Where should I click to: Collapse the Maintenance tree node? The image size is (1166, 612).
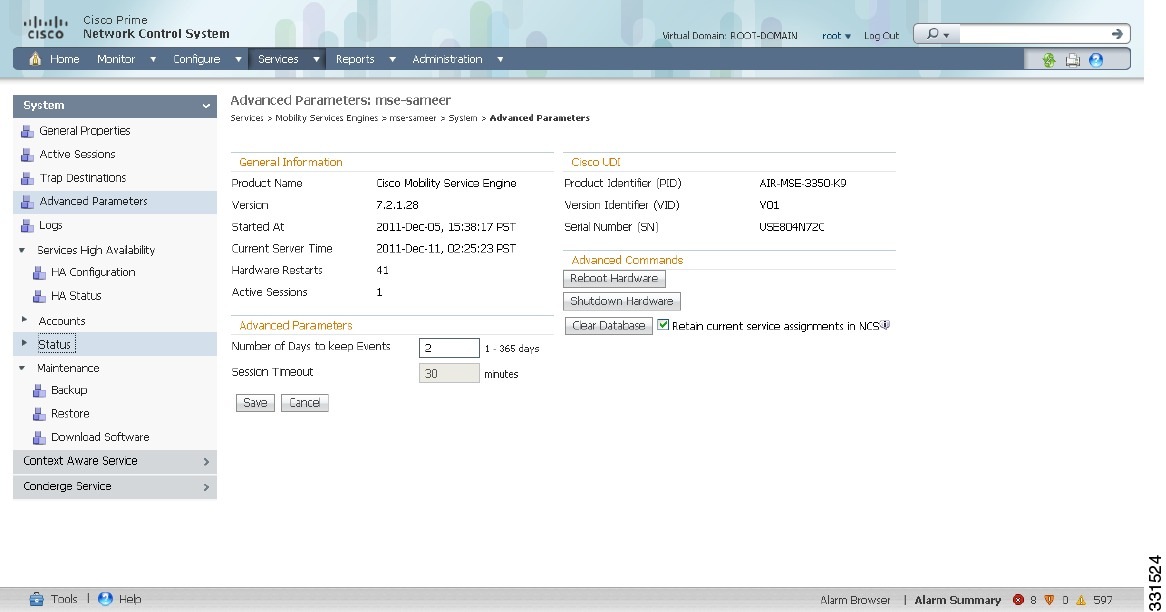coord(22,368)
